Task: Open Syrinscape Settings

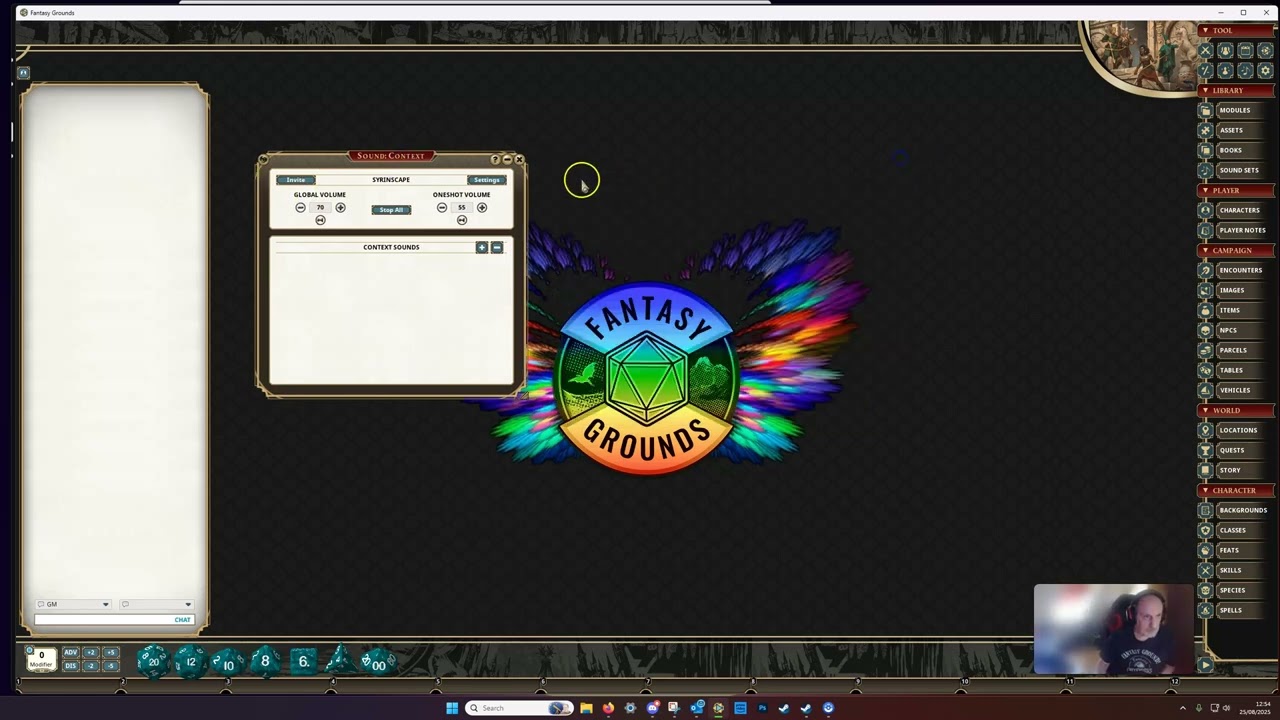Action: tap(487, 180)
